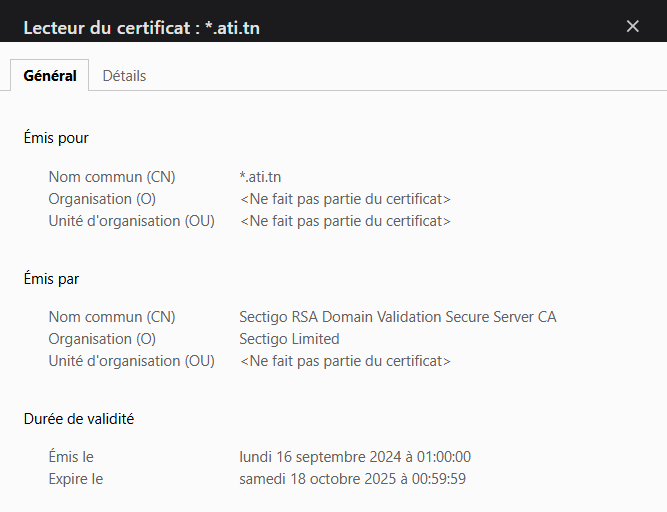The image size is (667, 512).
Task: Click Nom commun (CN) label under Émis pour
Action: click(x=112, y=177)
